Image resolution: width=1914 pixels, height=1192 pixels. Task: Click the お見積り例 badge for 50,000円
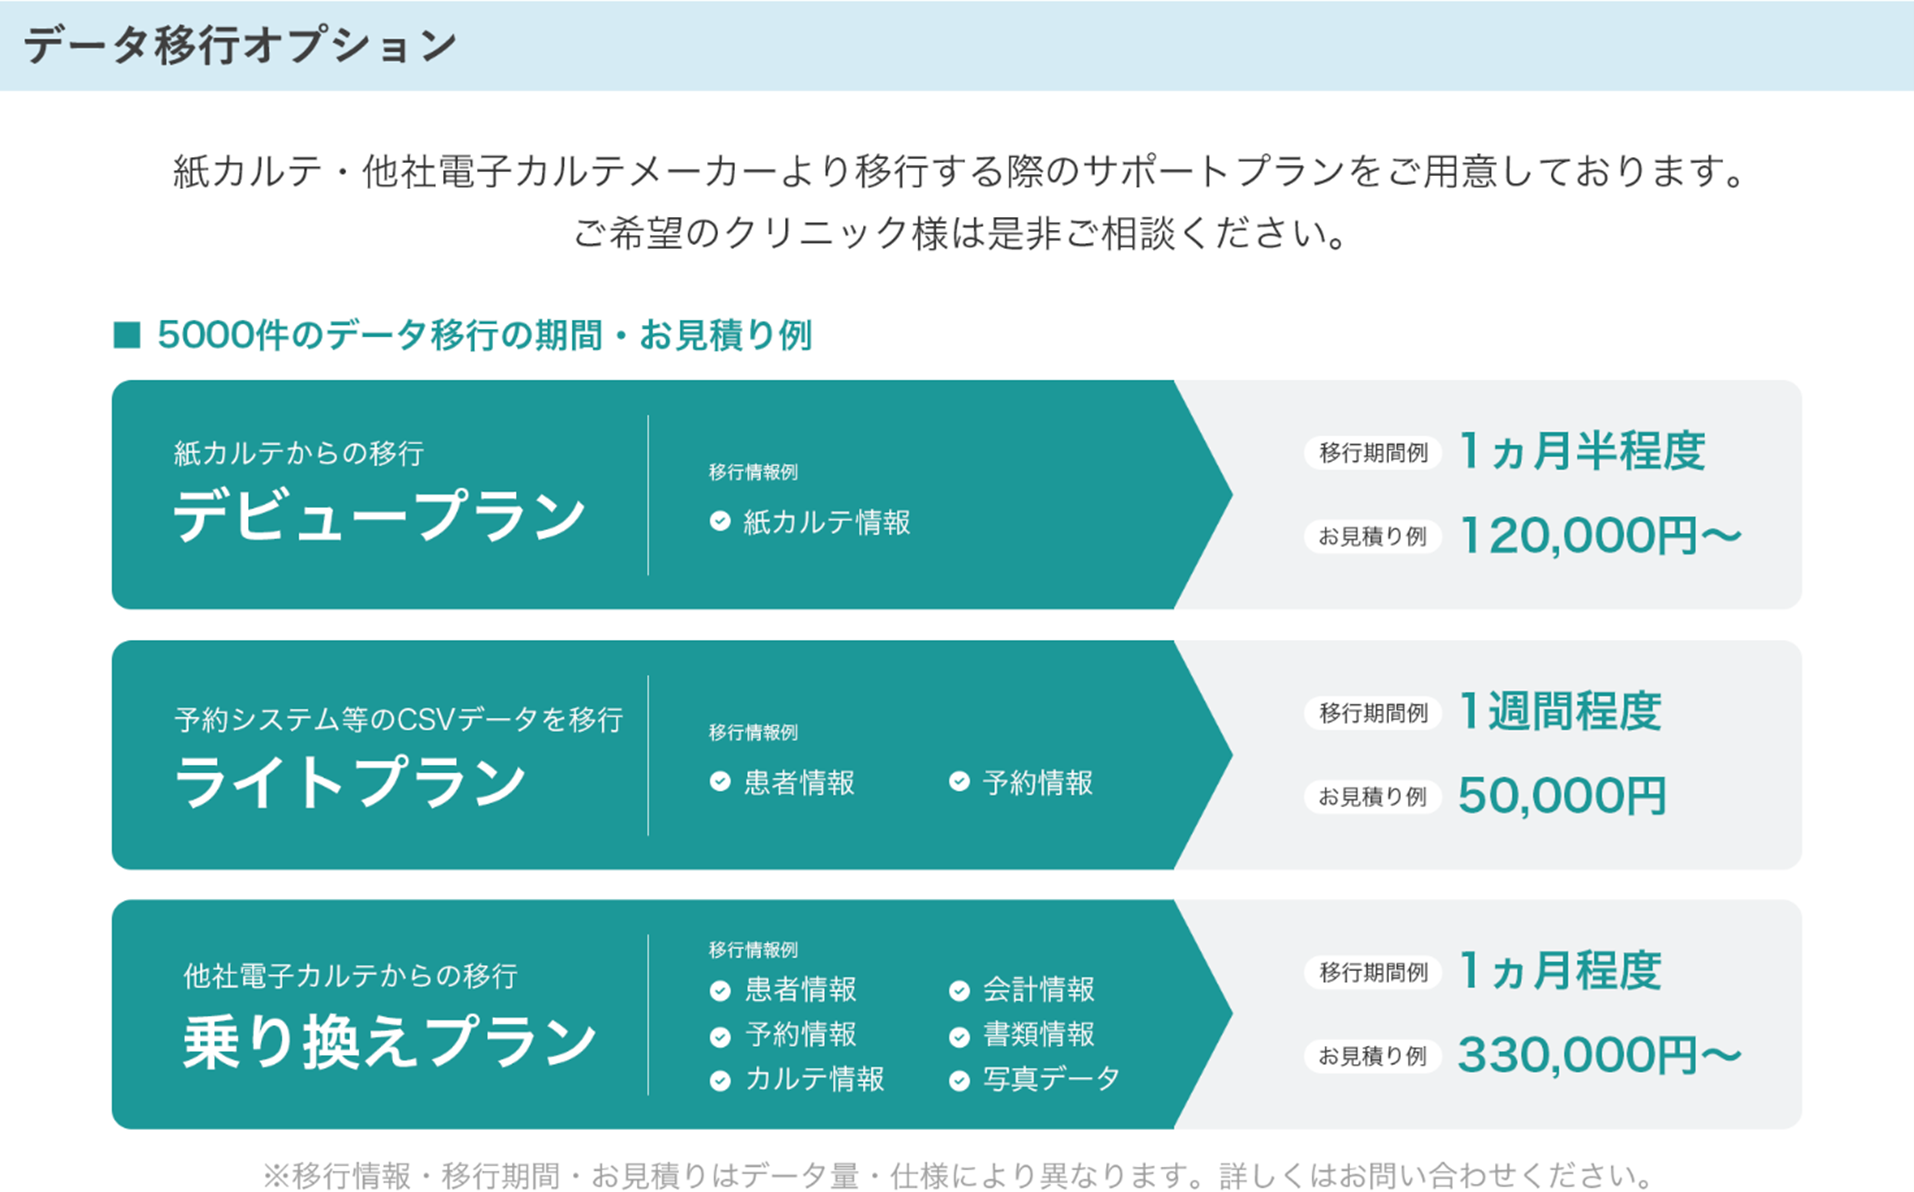coord(1372,797)
